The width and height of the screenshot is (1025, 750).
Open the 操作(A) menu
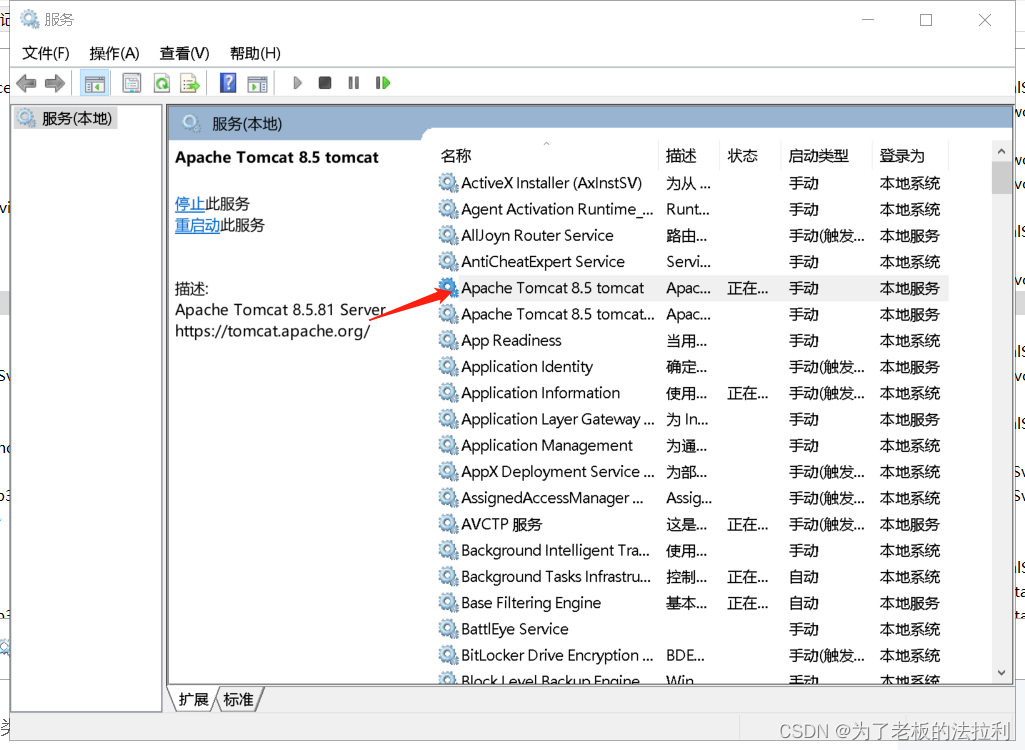(x=114, y=53)
